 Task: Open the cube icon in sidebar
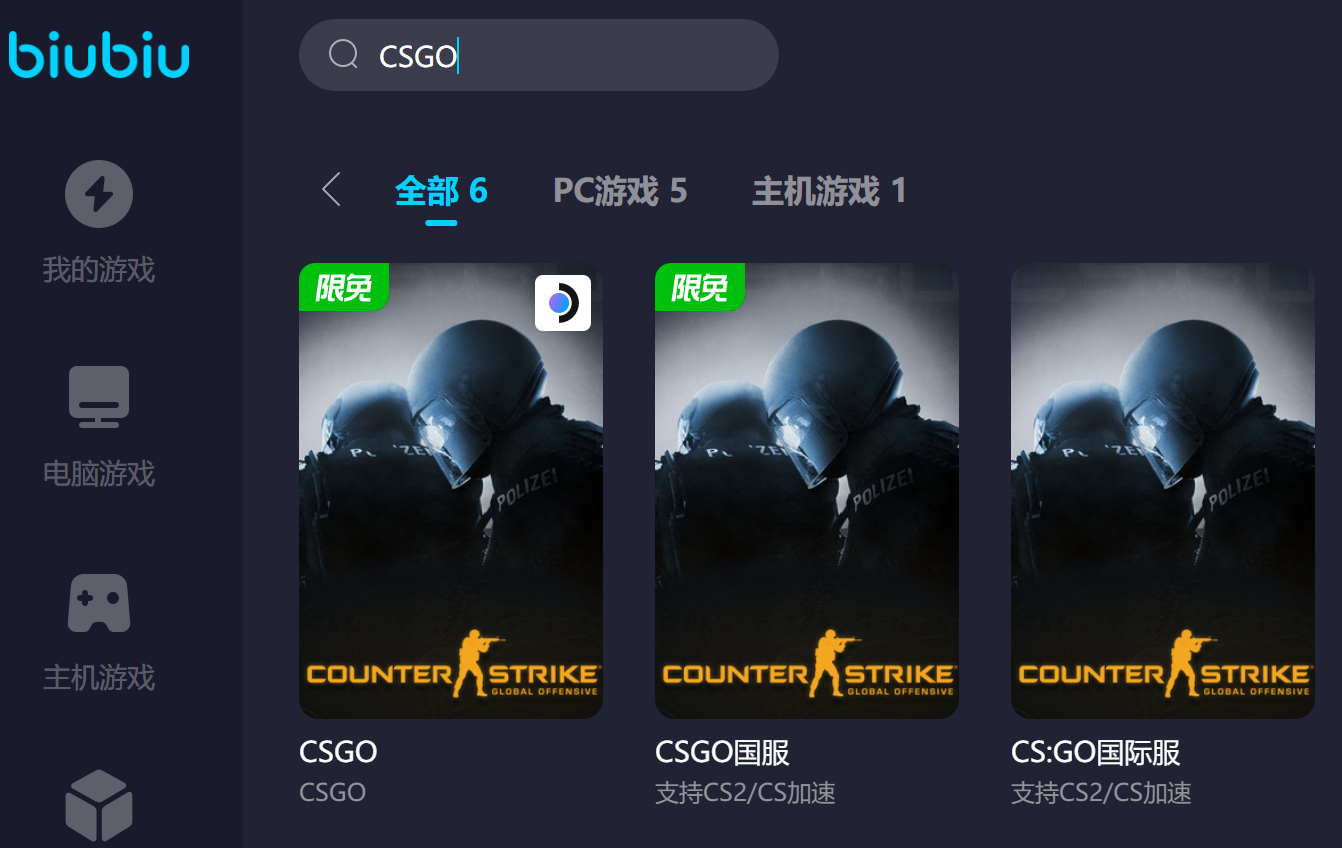(x=99, y=805)
